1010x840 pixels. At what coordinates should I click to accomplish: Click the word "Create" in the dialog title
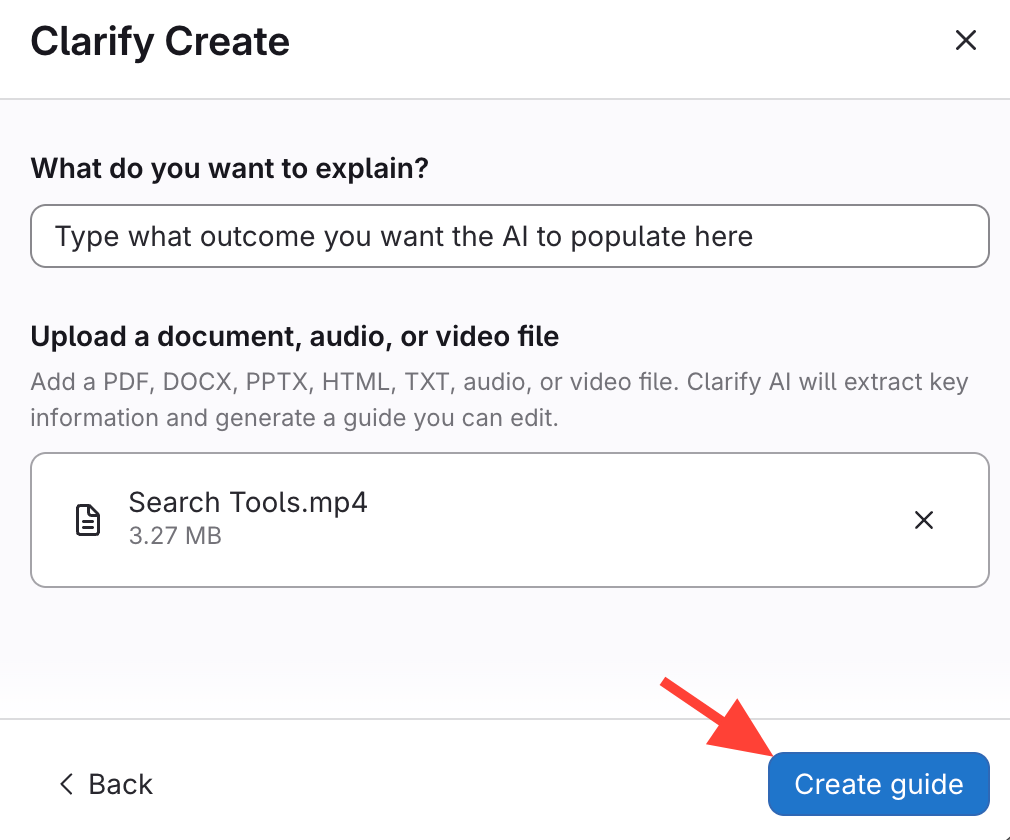tap(227, 42)
